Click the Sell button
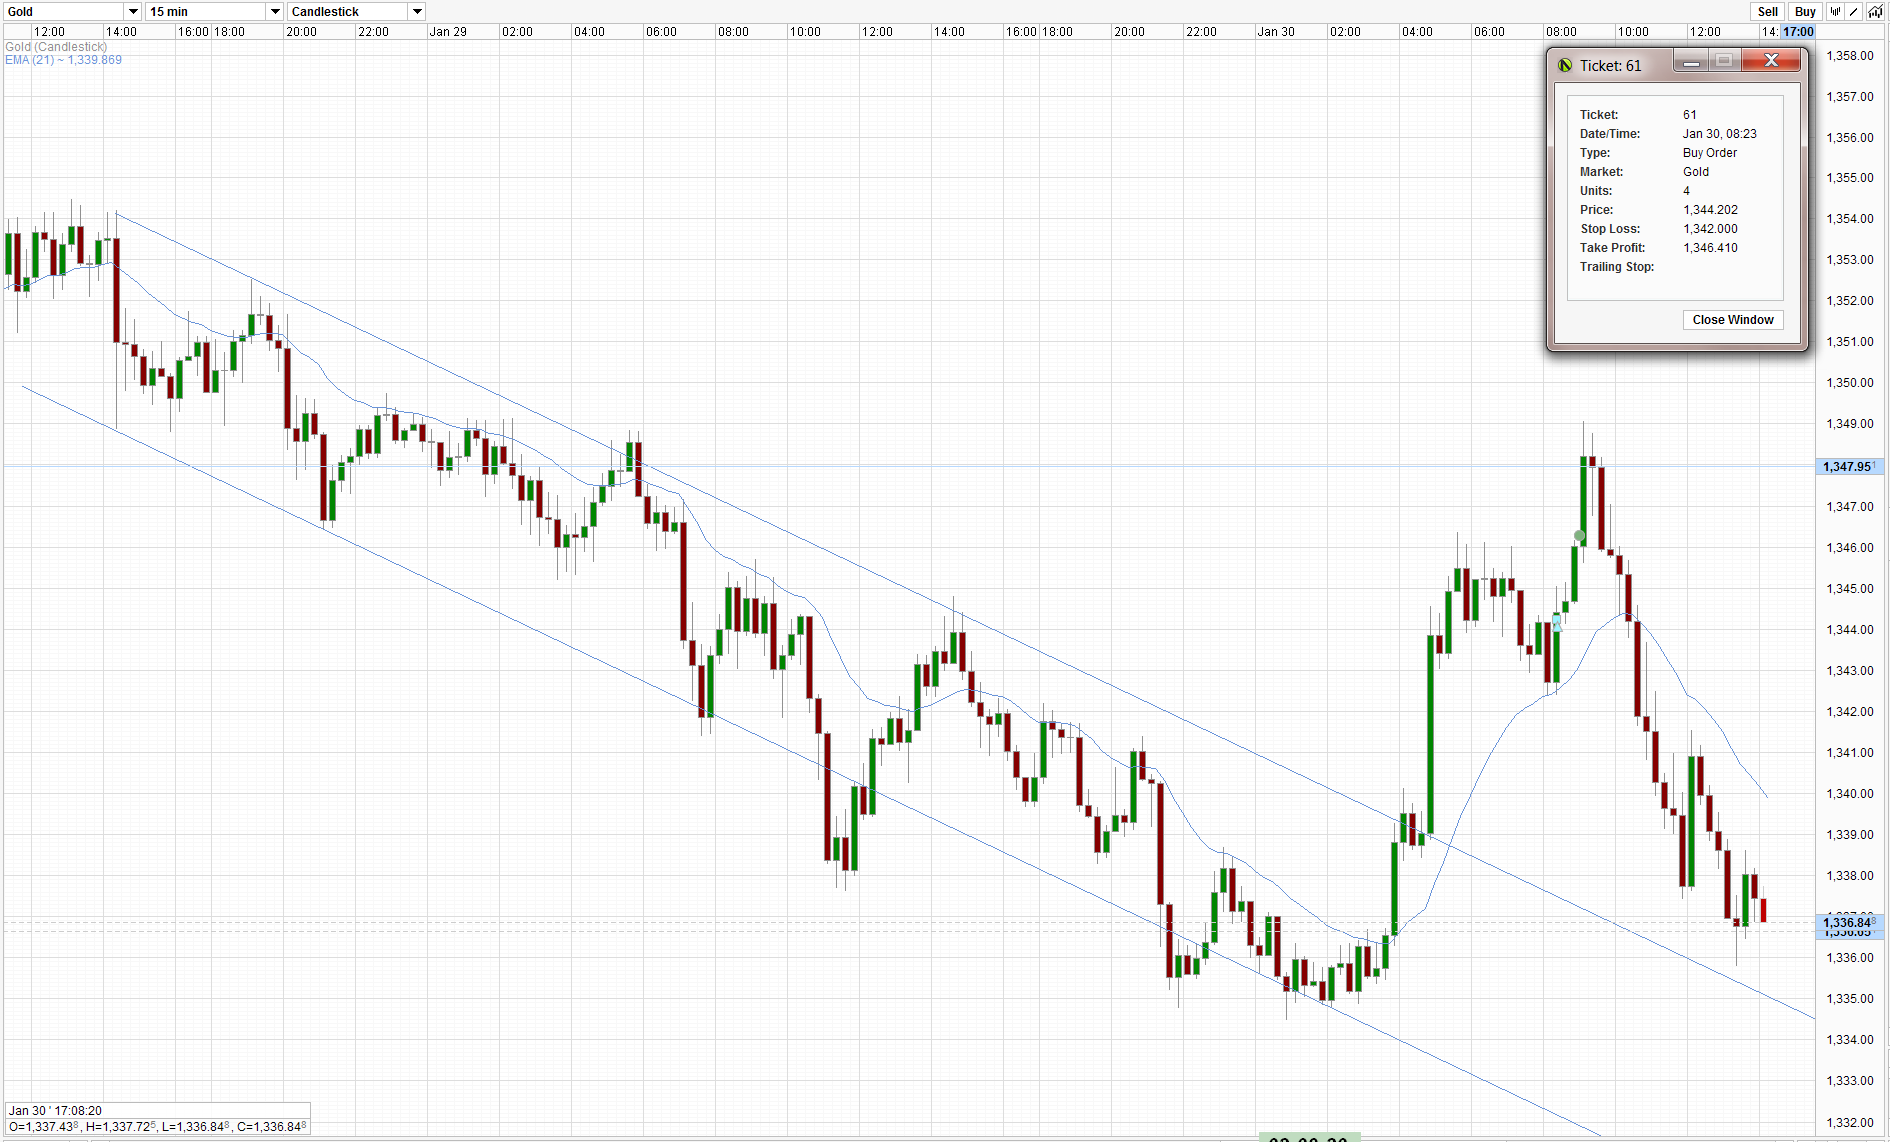Image resolution: width=1890 pixels, height=1142 pixels. click(1768, 11)
